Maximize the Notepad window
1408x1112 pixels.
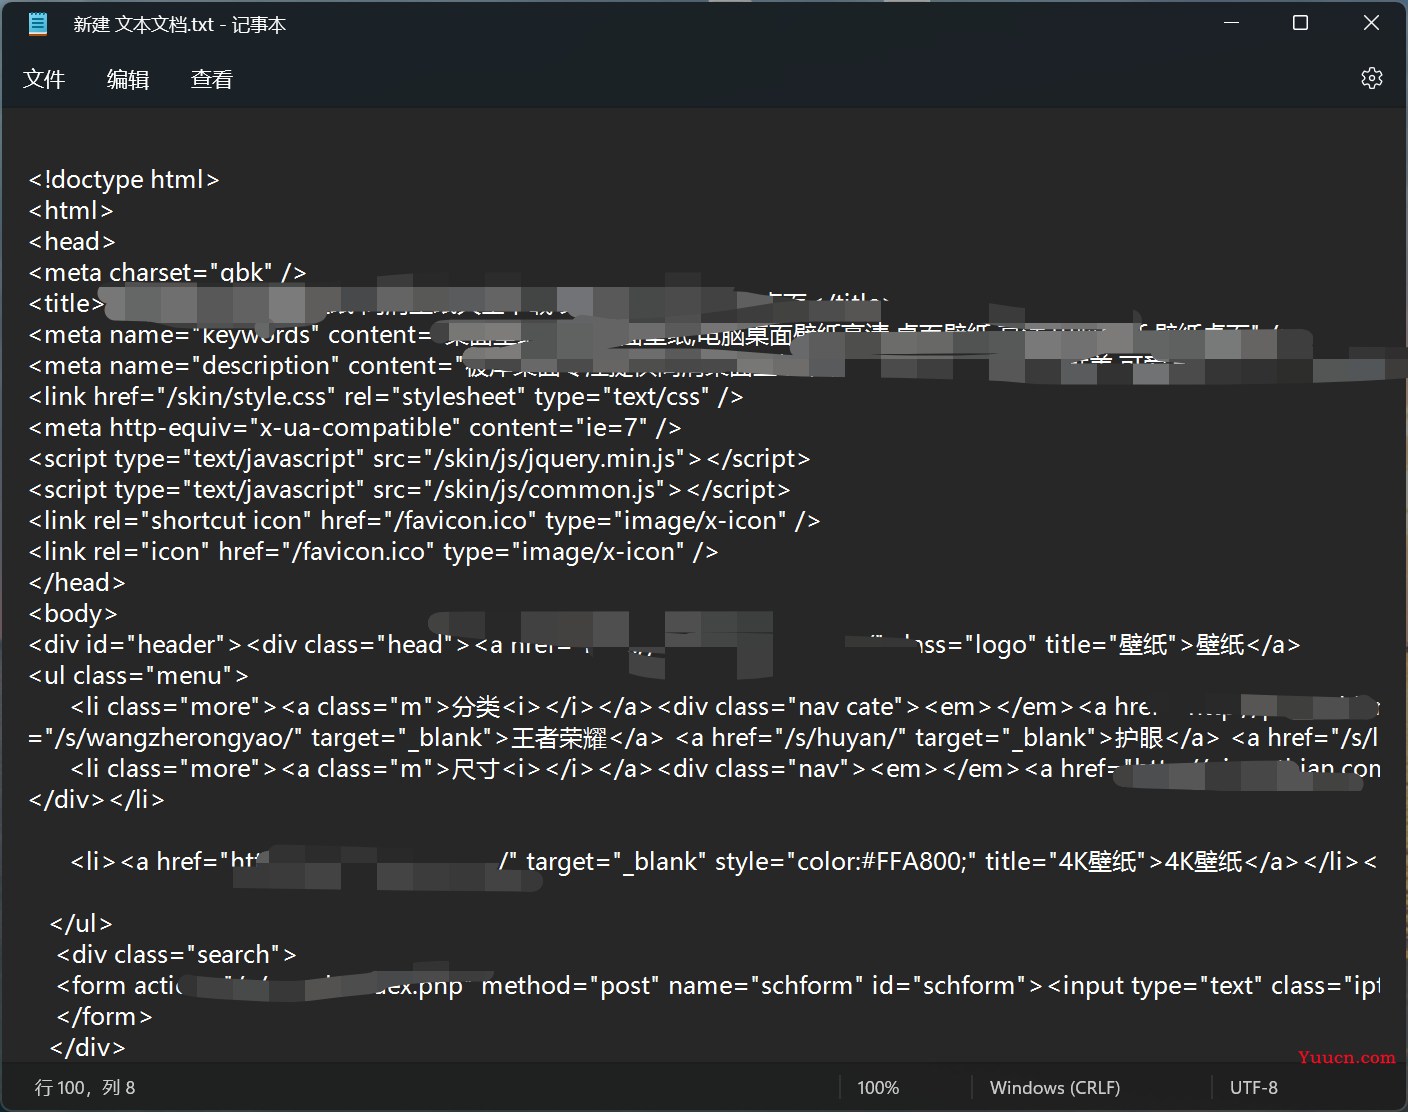coord(1300,23)
